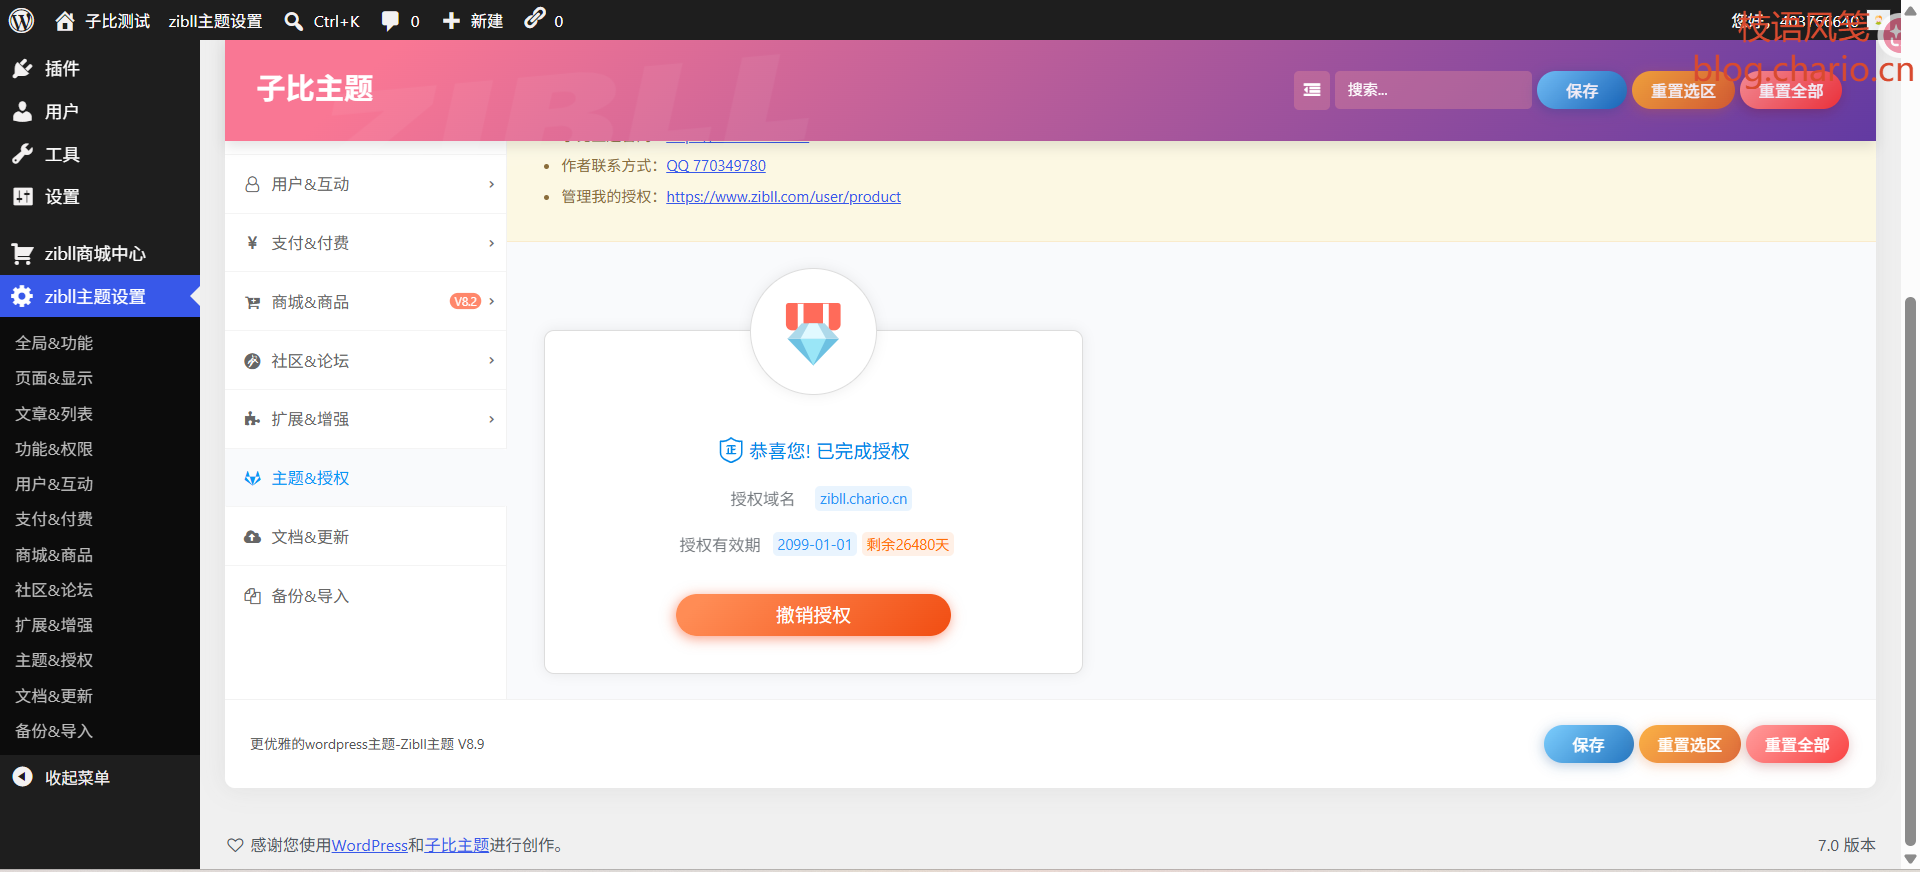This screenshot has width=1920, height=872.
Task: Expand the 支付&付费 chevron
Action: (x=491, y=243)
